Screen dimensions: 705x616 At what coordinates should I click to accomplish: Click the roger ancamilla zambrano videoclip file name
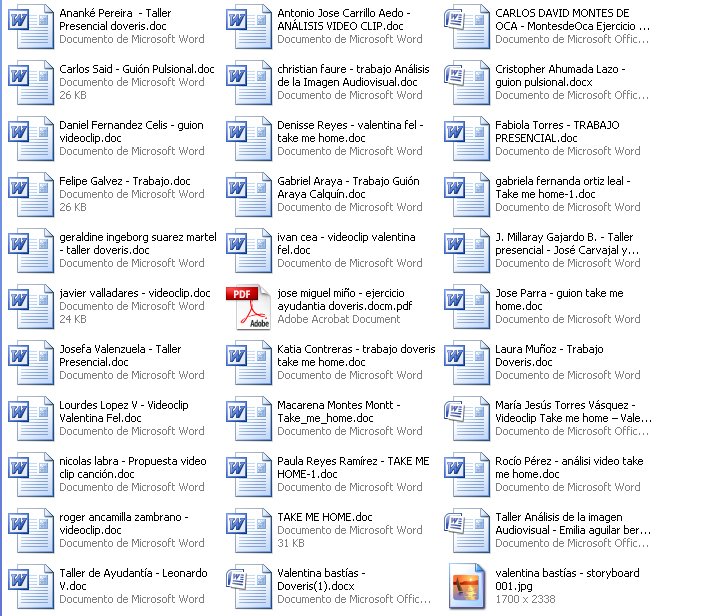123,524
